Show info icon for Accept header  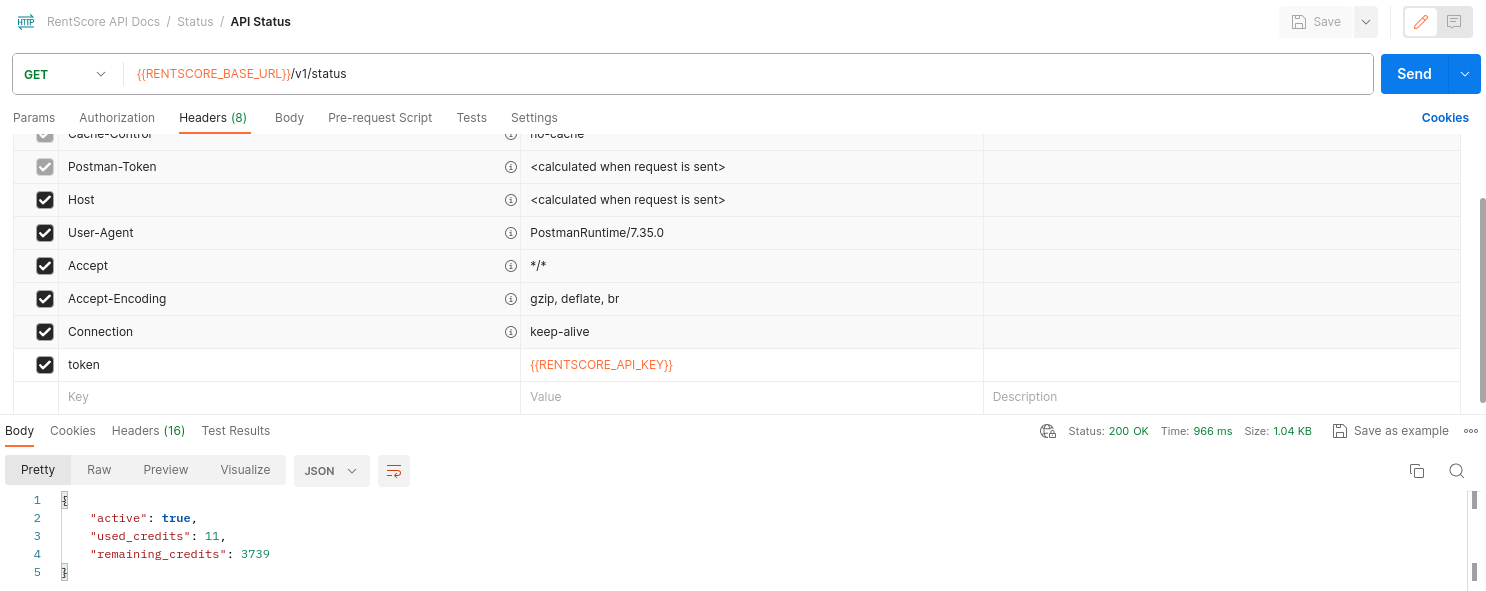pyautogui.click(x=510, y=266)
